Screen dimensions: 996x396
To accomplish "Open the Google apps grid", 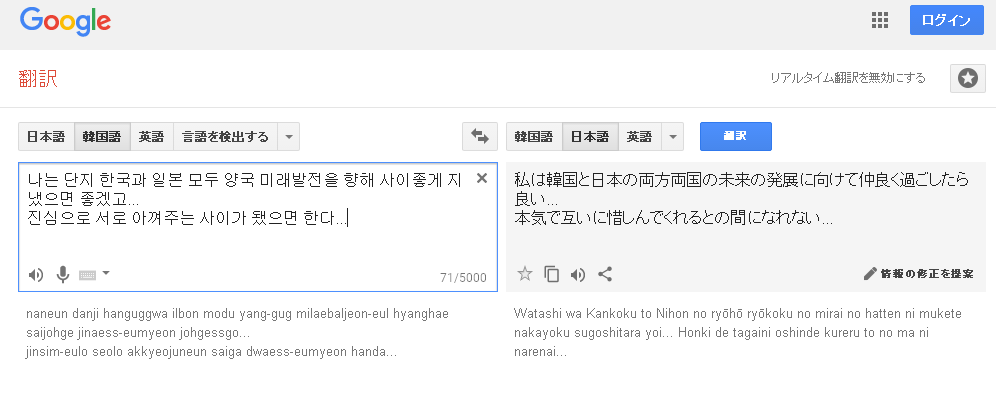I will [880, 20].
